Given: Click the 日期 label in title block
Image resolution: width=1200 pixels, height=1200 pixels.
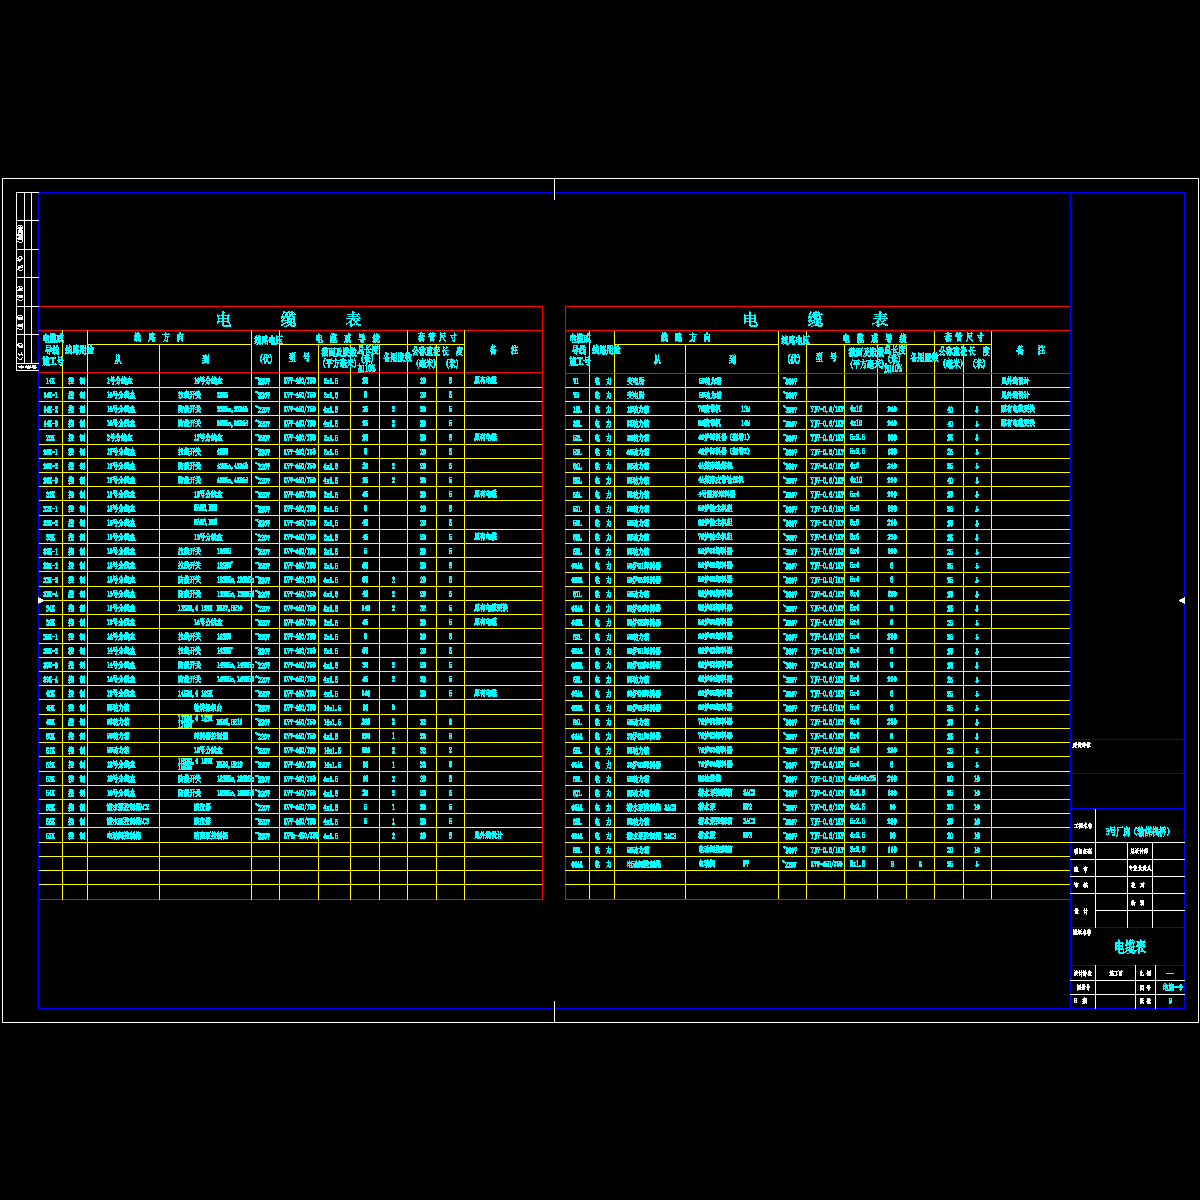Looking at the screenshot, I should tap(1081, 1000).
